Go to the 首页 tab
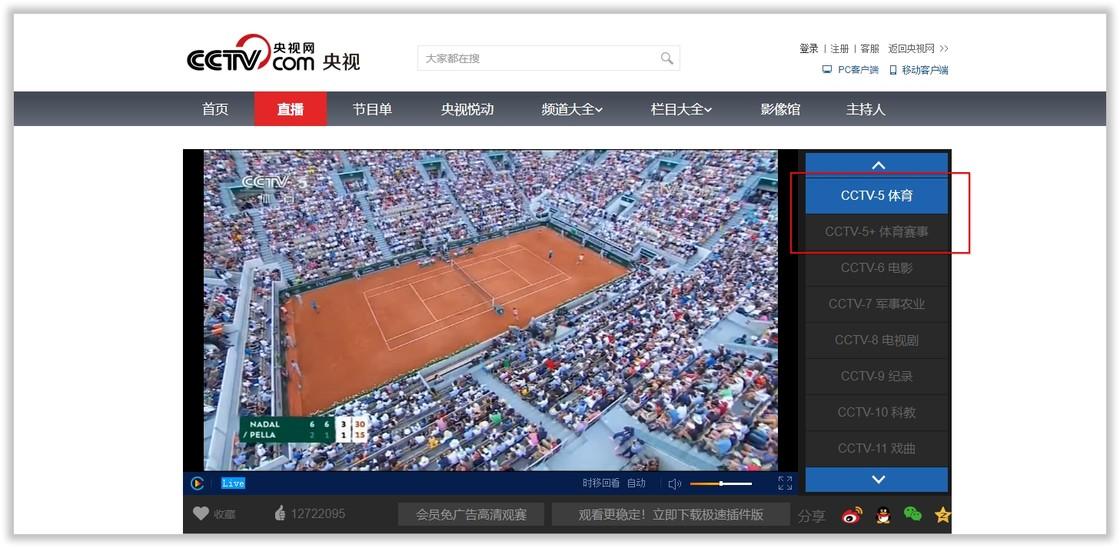1120x548 pixels. click(x=215, y=109)
